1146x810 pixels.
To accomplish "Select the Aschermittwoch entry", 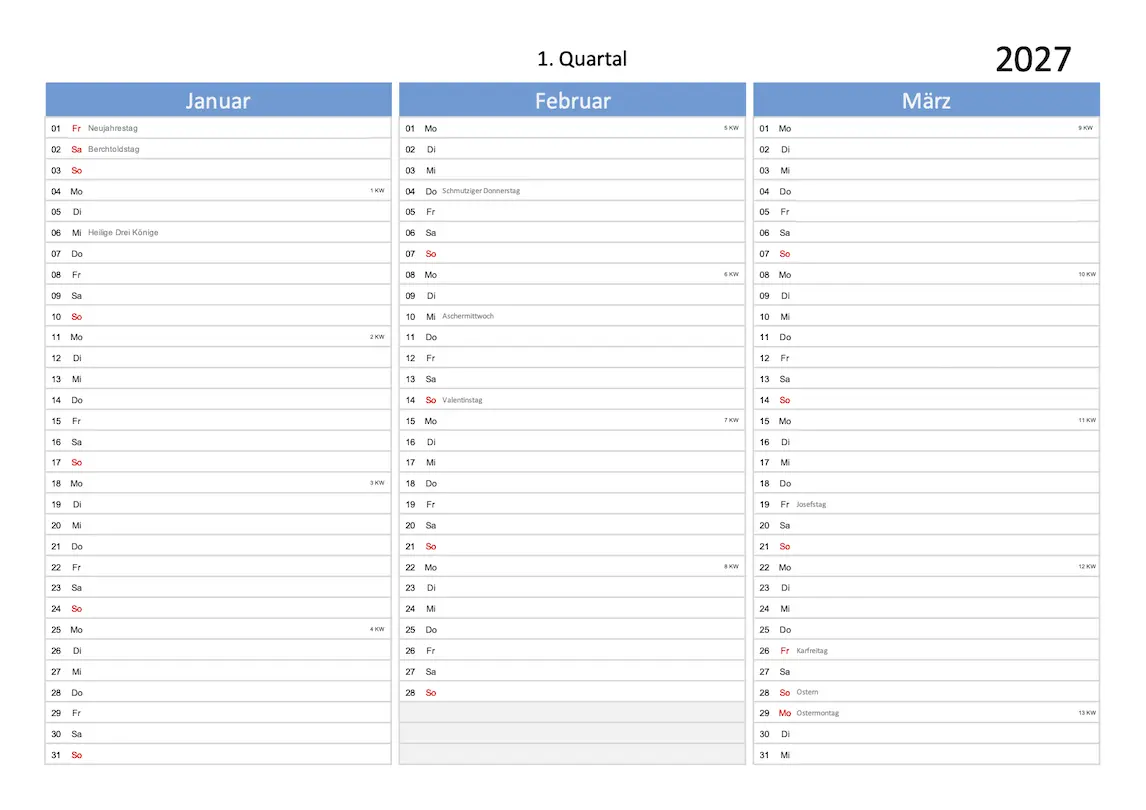I will [x=468, y=316].
